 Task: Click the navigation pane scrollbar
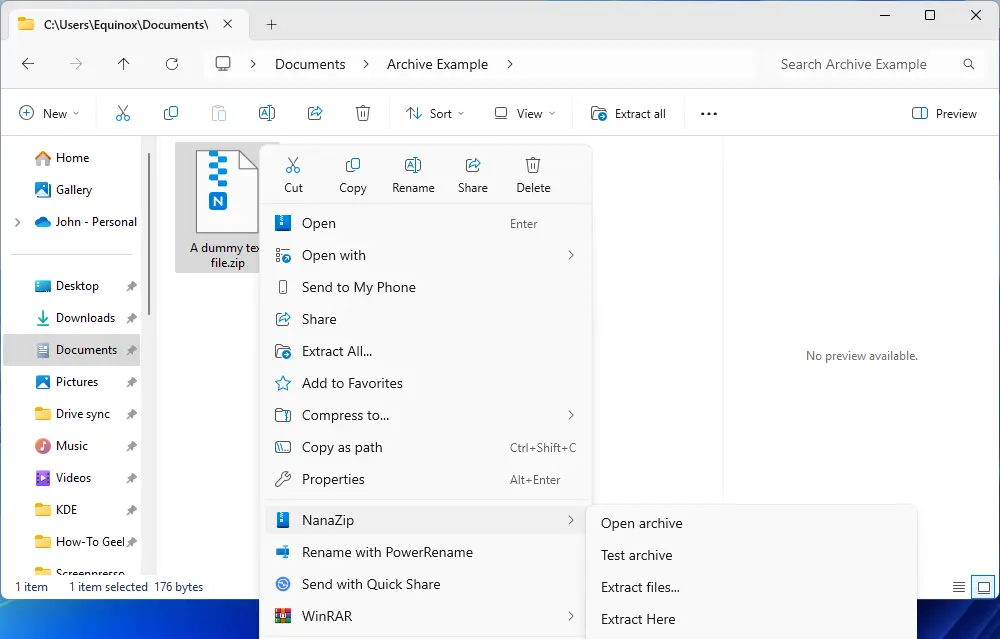(149, 234)
